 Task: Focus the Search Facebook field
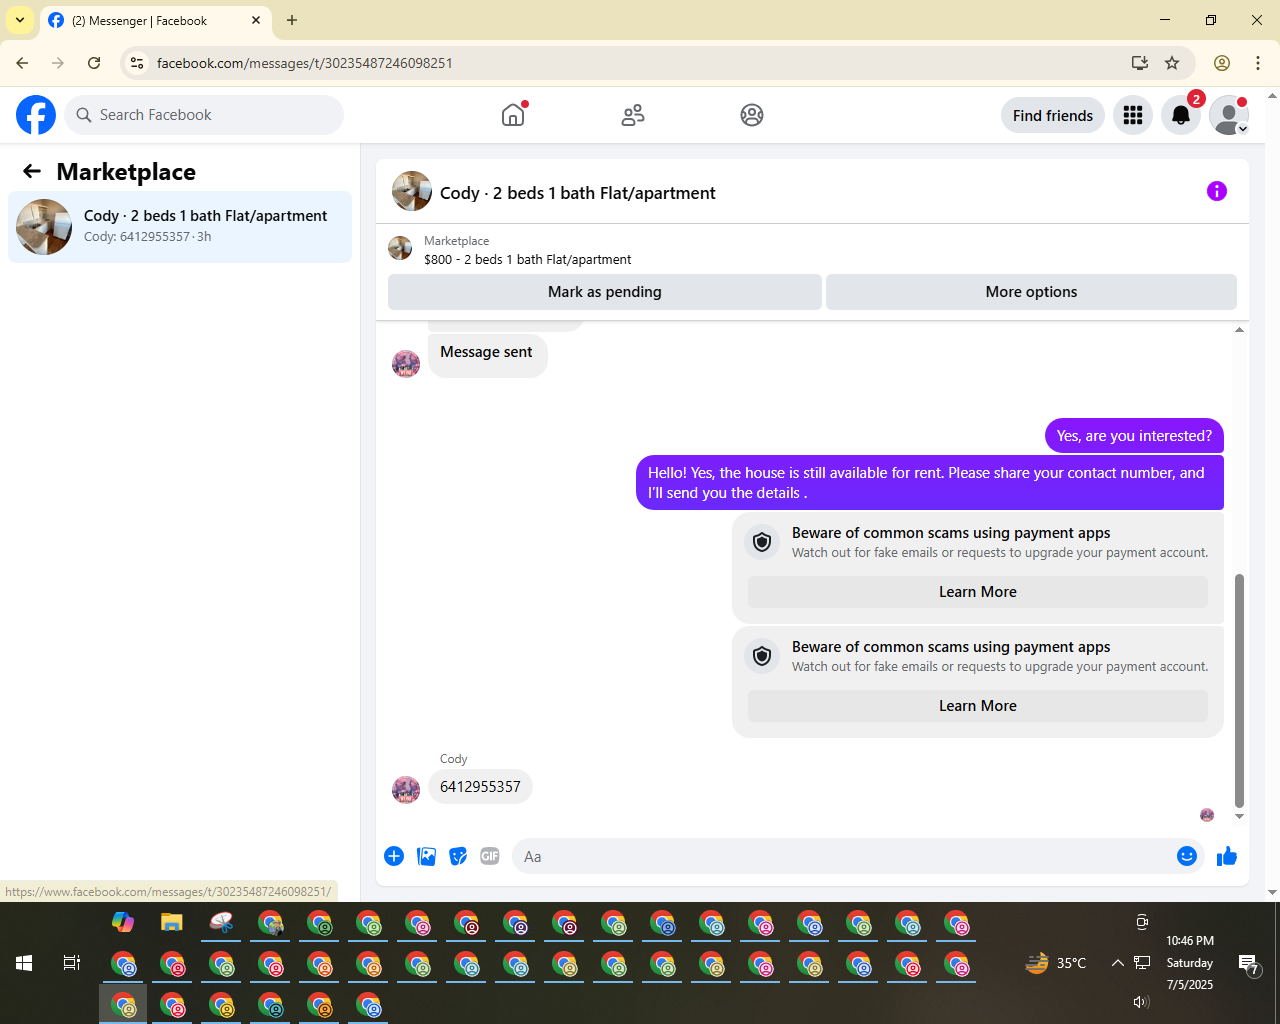(x=204, y=115)
